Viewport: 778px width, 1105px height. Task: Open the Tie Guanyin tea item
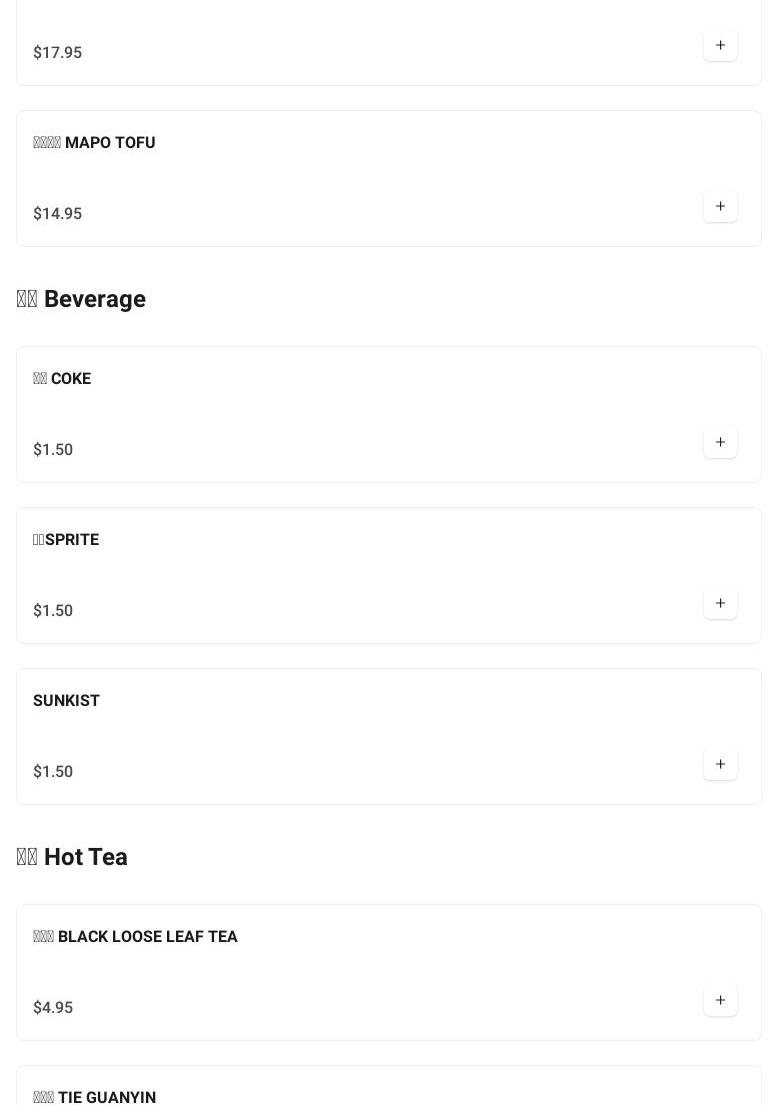point(94,1097)
